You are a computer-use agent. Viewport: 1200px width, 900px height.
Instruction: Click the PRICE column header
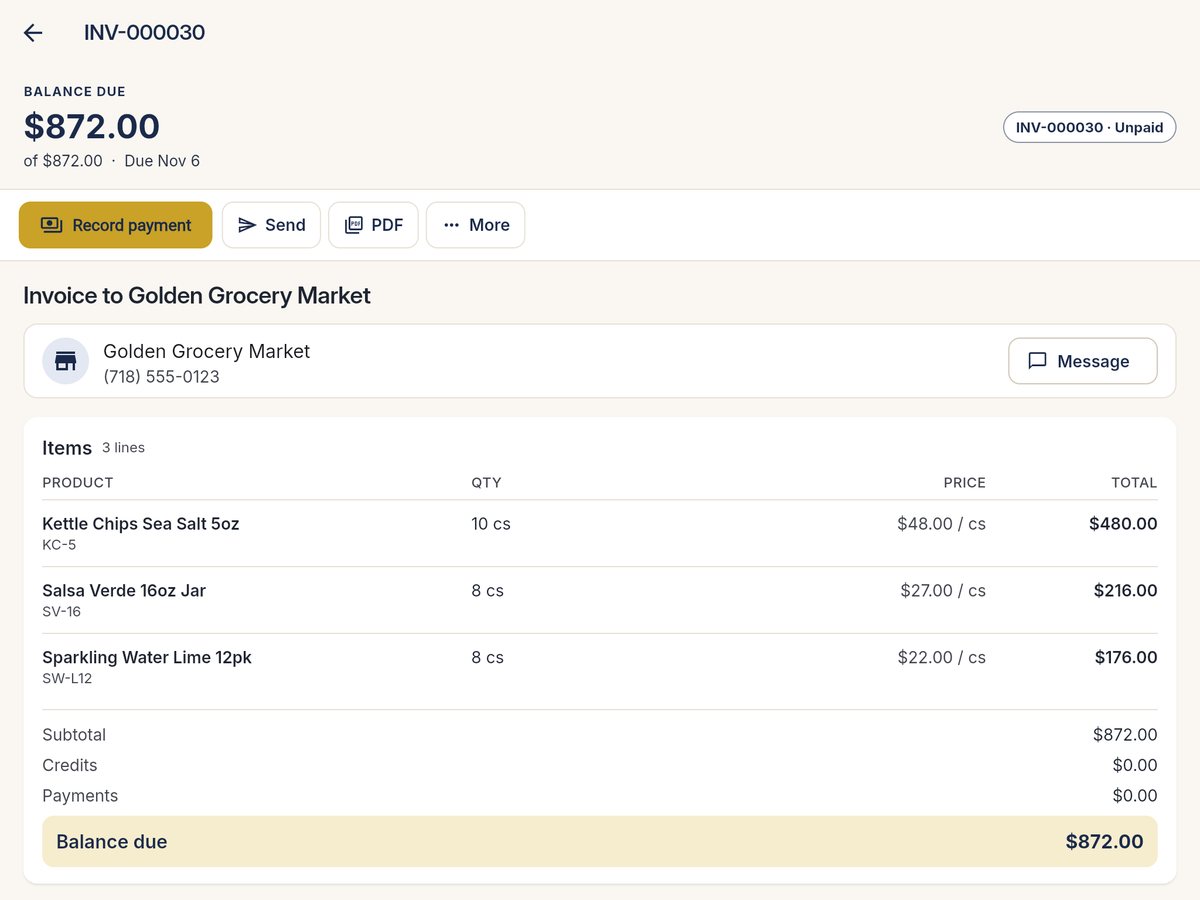[965, 482]
